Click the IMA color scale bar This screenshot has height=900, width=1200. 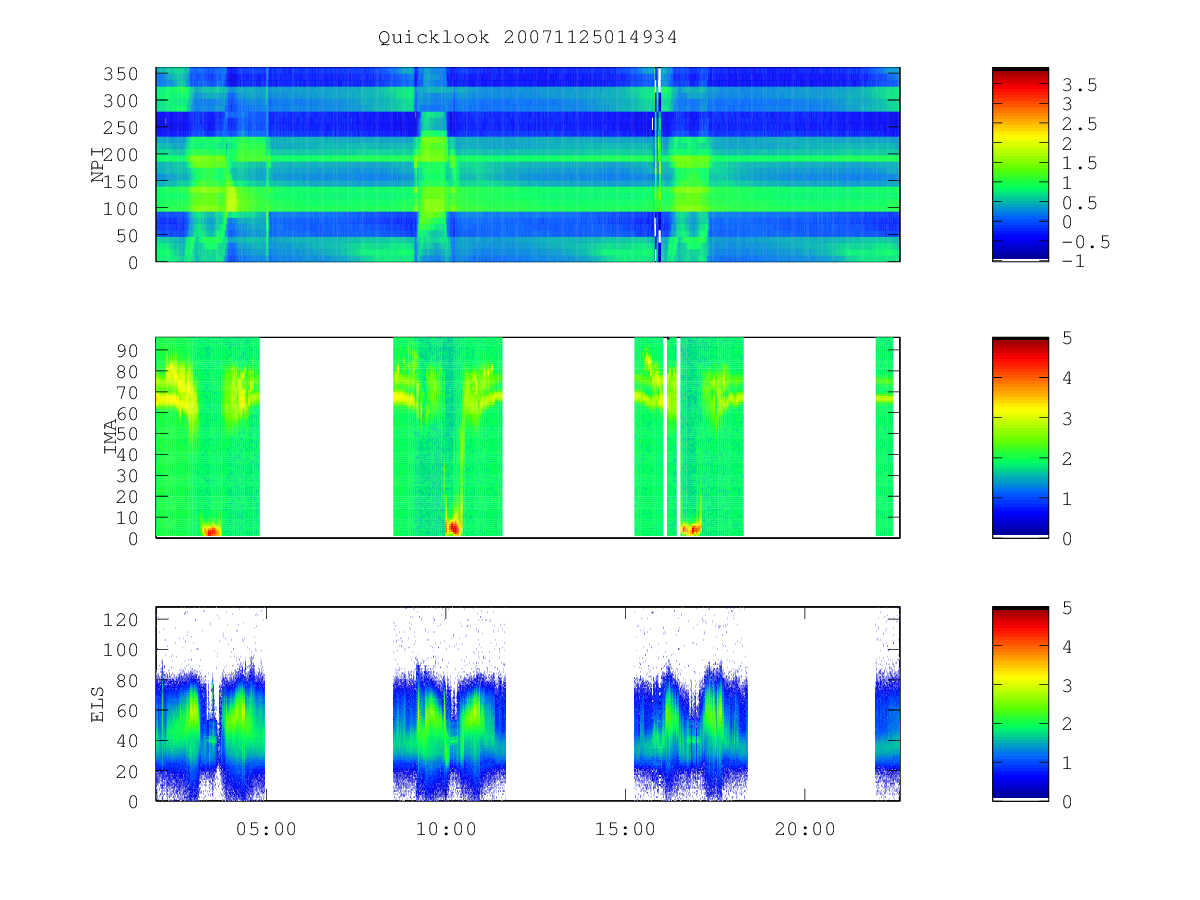coord(1020,437)
